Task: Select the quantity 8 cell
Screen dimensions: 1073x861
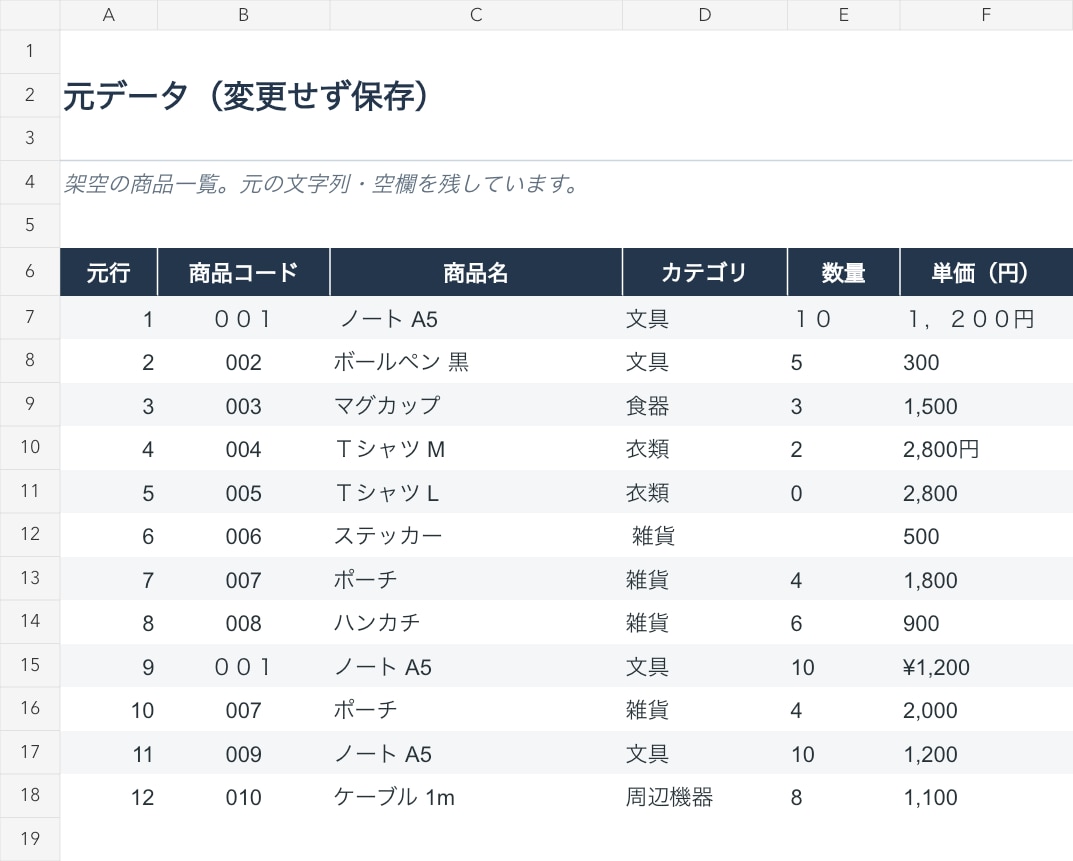Action: pyautogui.click(x=844, y=797)
